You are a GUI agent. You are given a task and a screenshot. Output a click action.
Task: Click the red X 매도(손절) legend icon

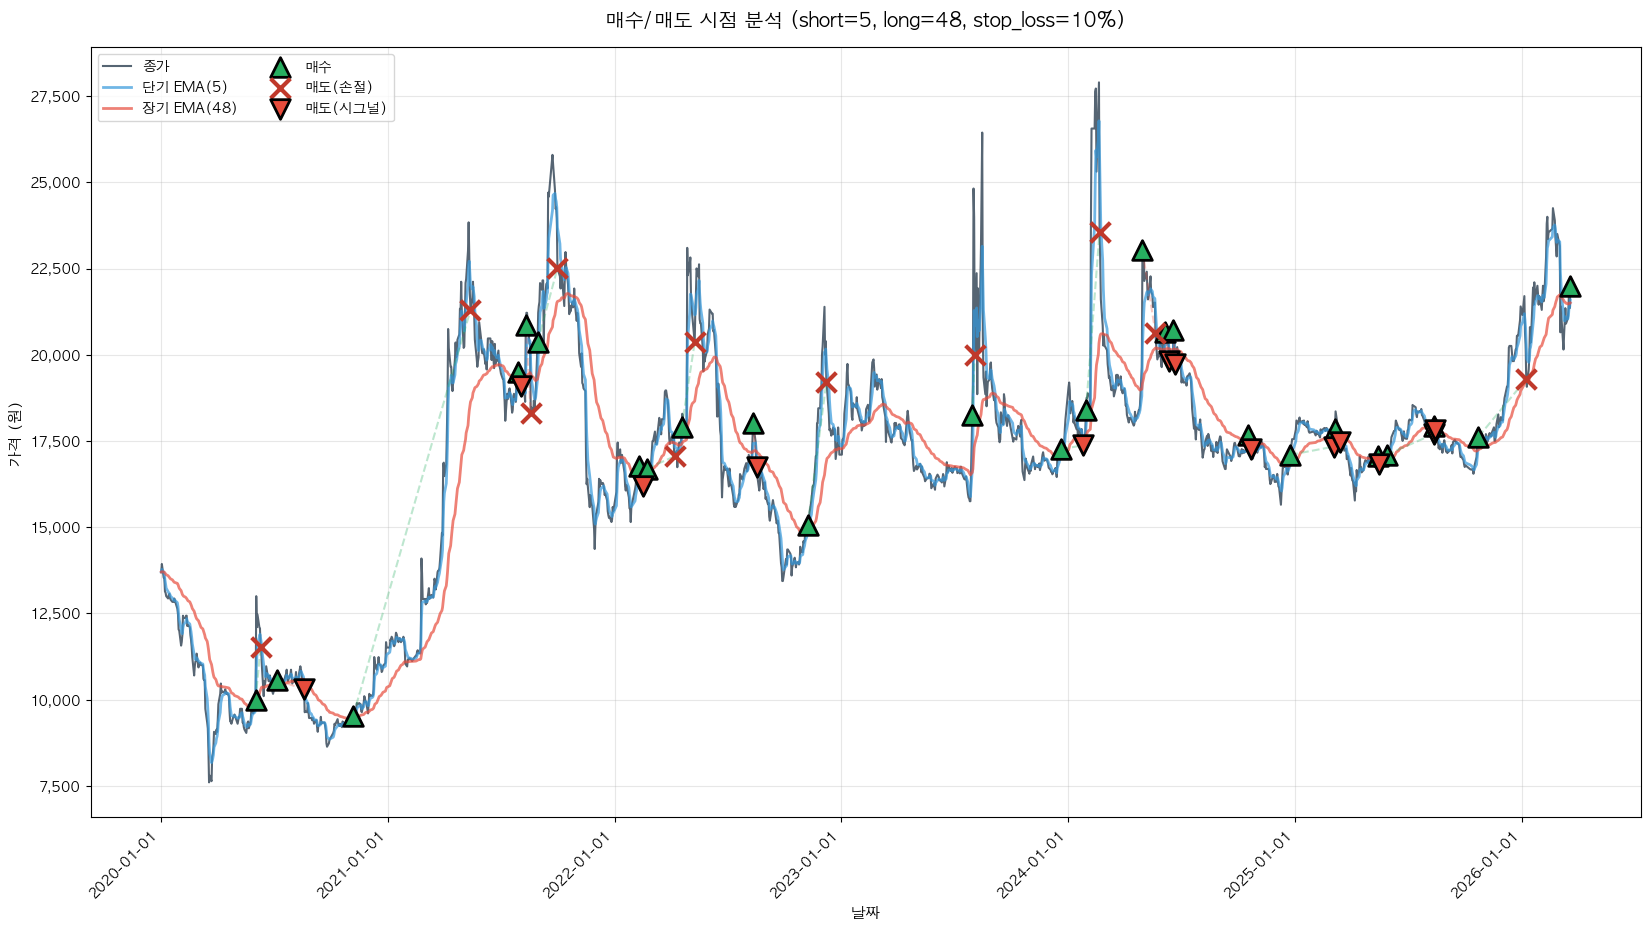[x=280, y=88]
